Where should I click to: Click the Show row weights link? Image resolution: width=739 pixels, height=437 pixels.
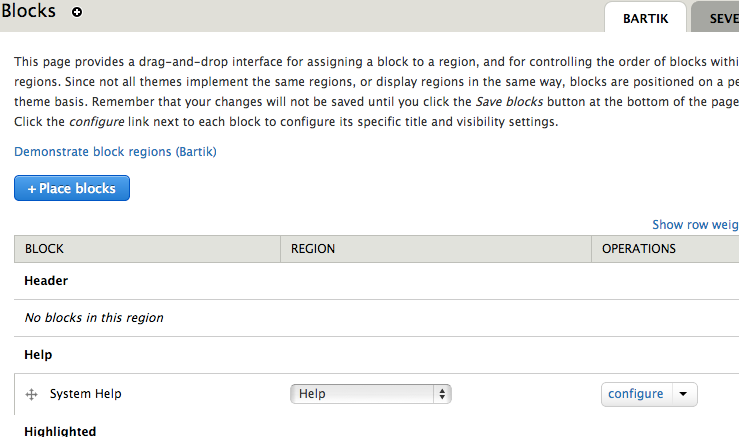coord(695,225)
